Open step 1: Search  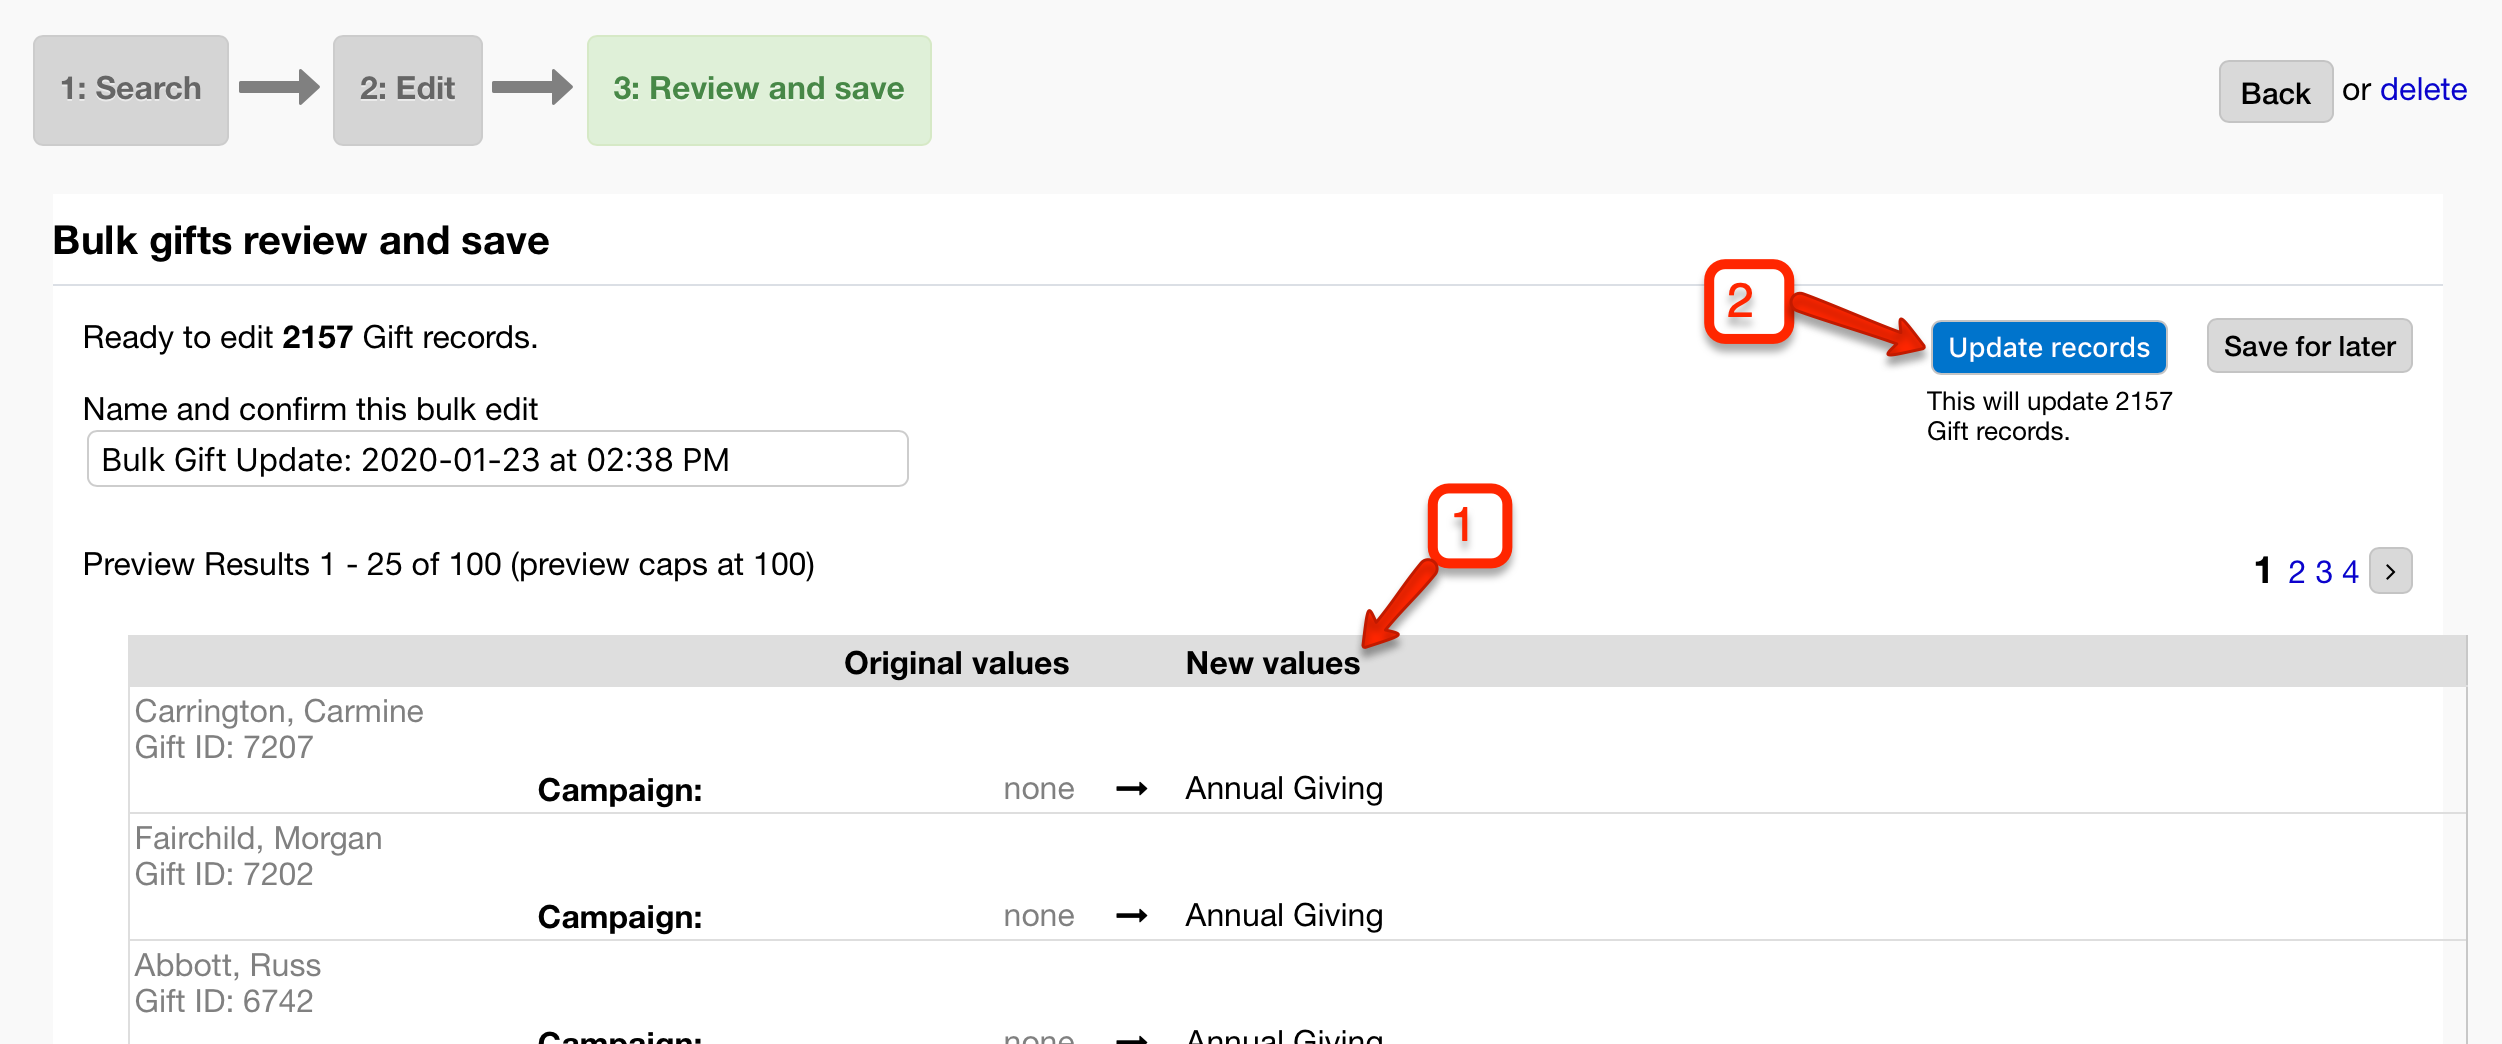pyautogui.click(x=131, y=90)
